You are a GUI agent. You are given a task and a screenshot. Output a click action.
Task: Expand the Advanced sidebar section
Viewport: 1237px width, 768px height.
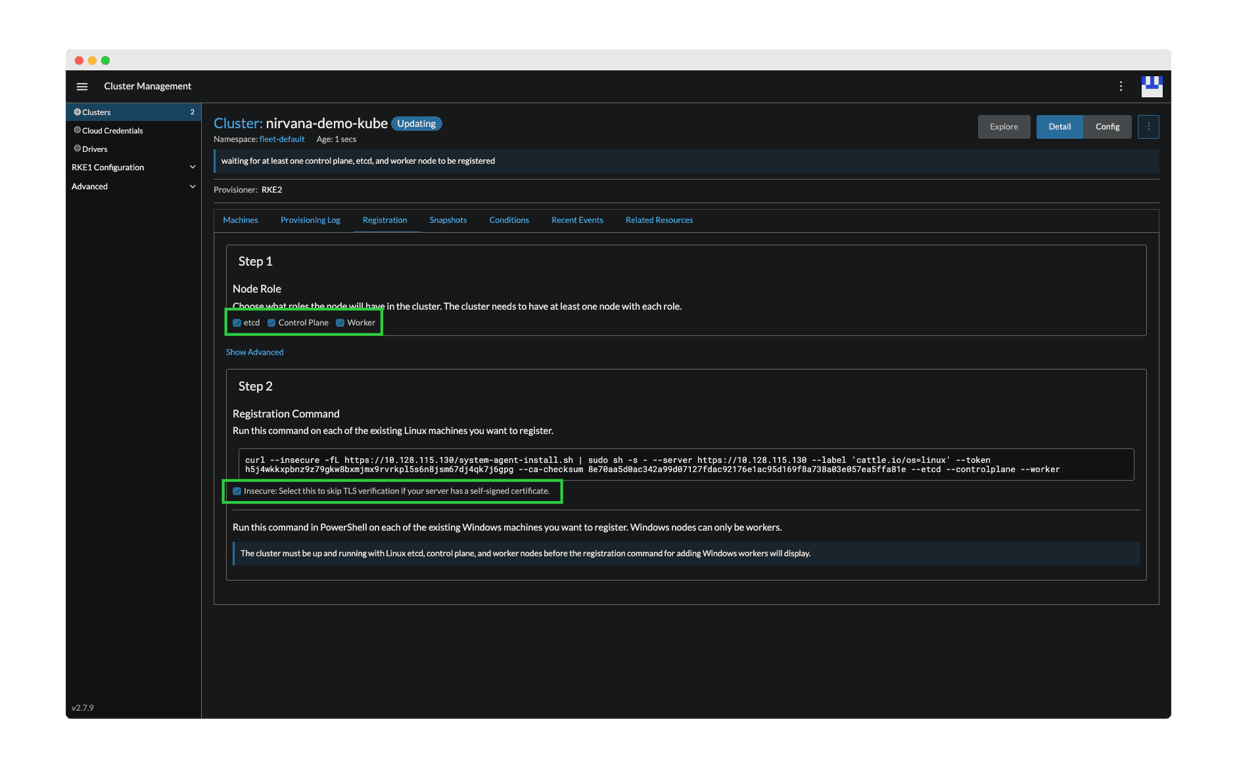pos(134,186)
